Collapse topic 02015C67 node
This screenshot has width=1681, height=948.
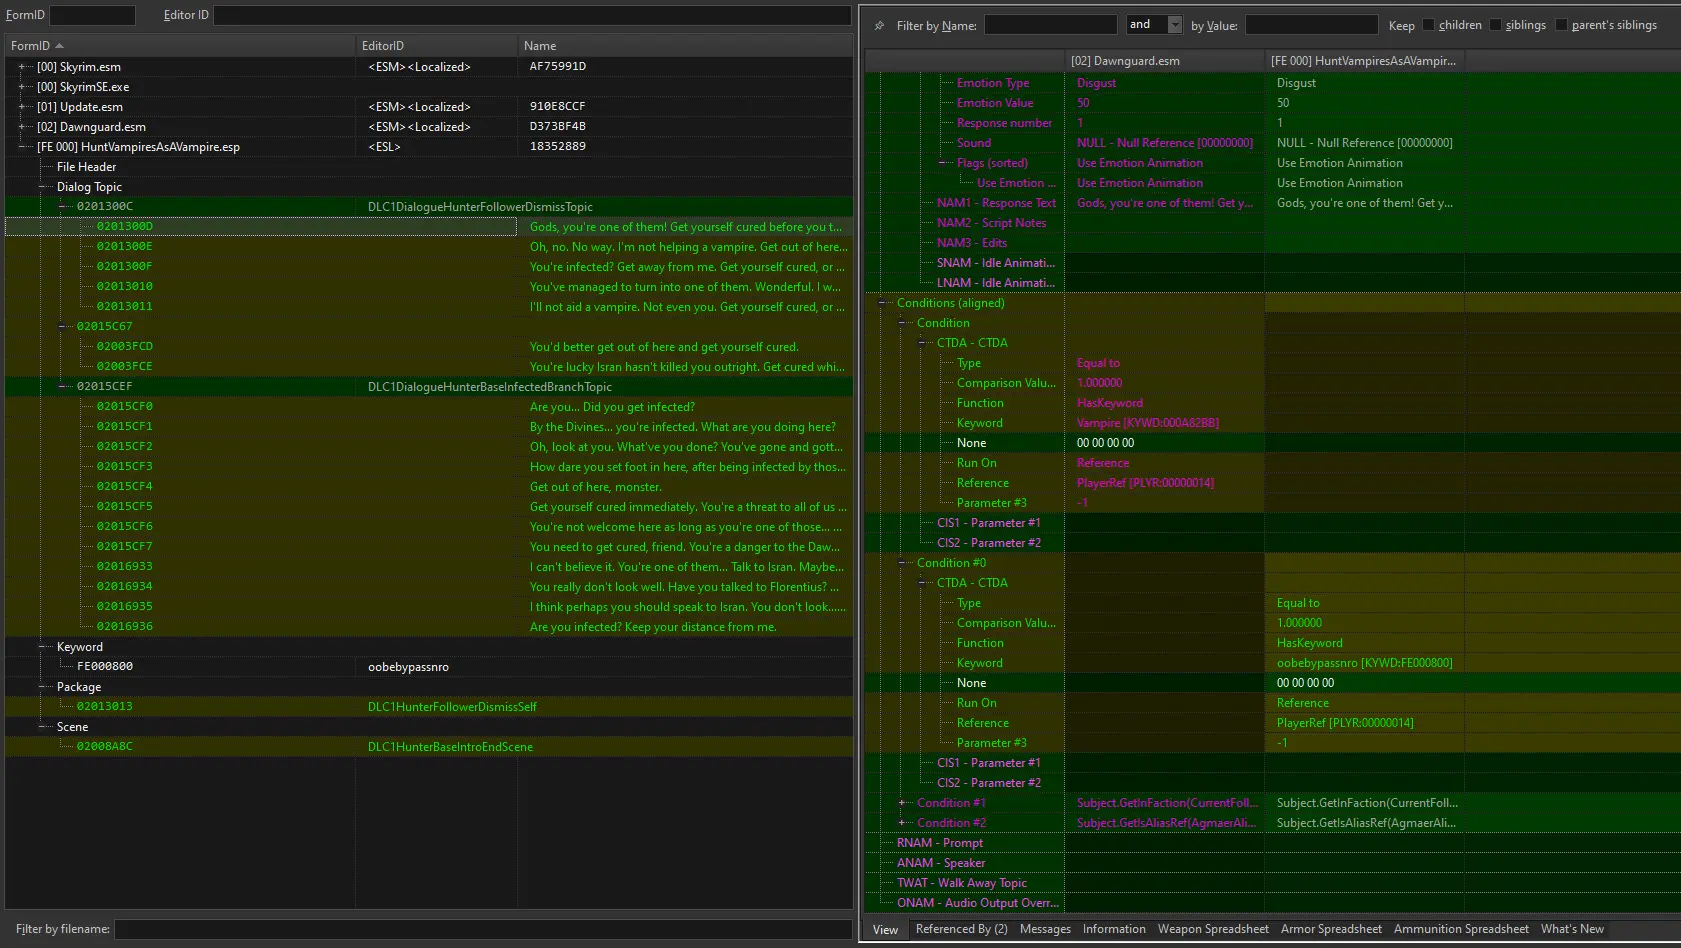point(61,327)
